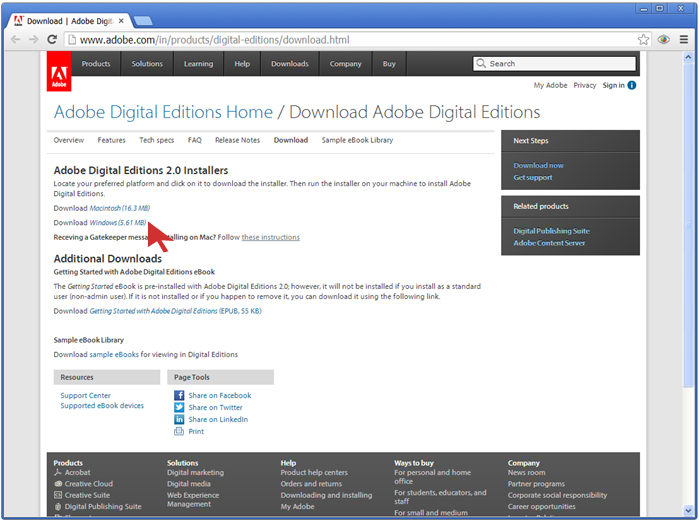Click the Sign in info icon
Viewport: 700px width, 521px height.
[632, 86]
